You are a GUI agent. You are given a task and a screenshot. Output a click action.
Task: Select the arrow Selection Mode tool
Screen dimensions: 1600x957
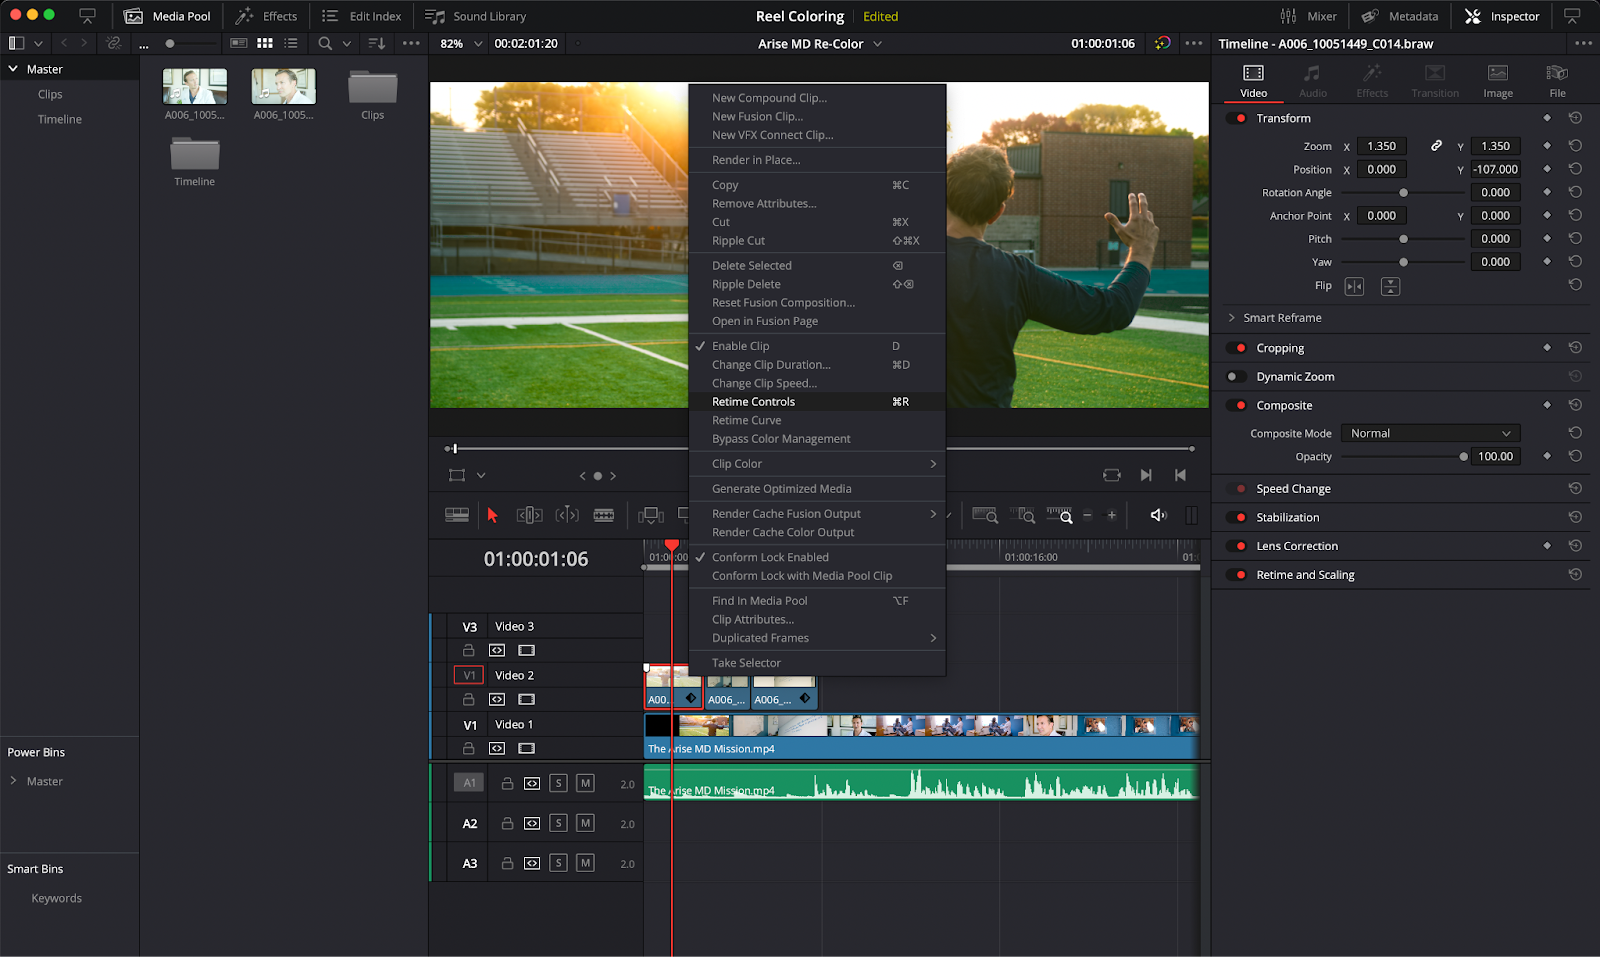pyautogui.click(x=492, y=515)
